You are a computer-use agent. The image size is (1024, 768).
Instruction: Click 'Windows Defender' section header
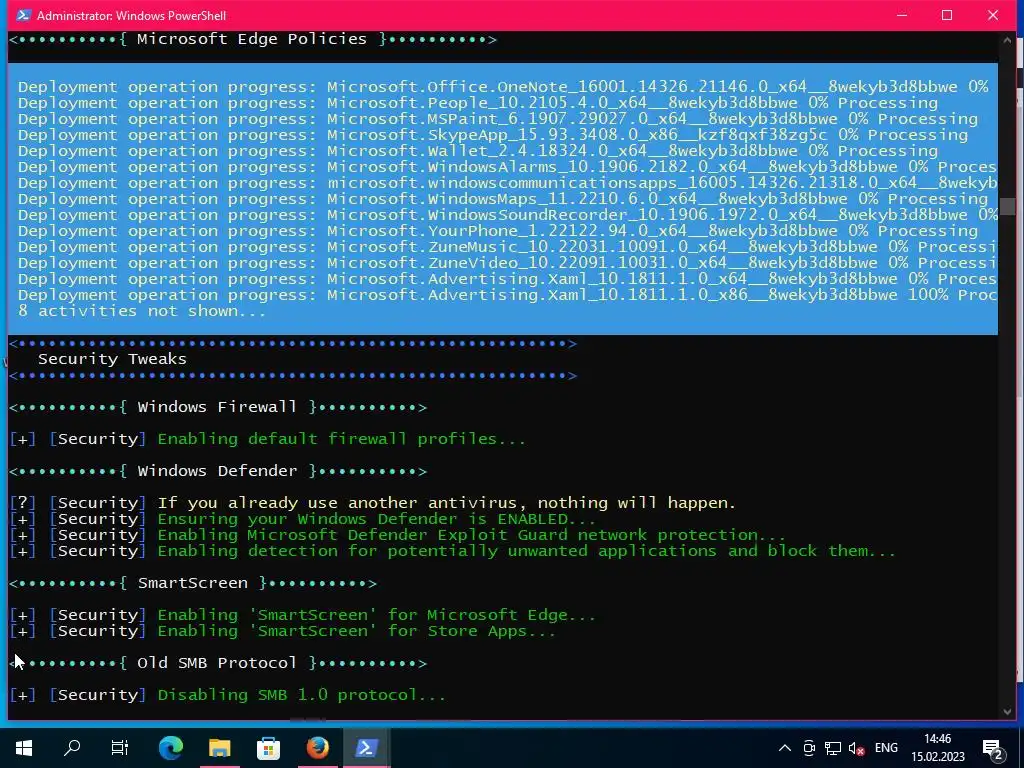(x=218, y=471)
